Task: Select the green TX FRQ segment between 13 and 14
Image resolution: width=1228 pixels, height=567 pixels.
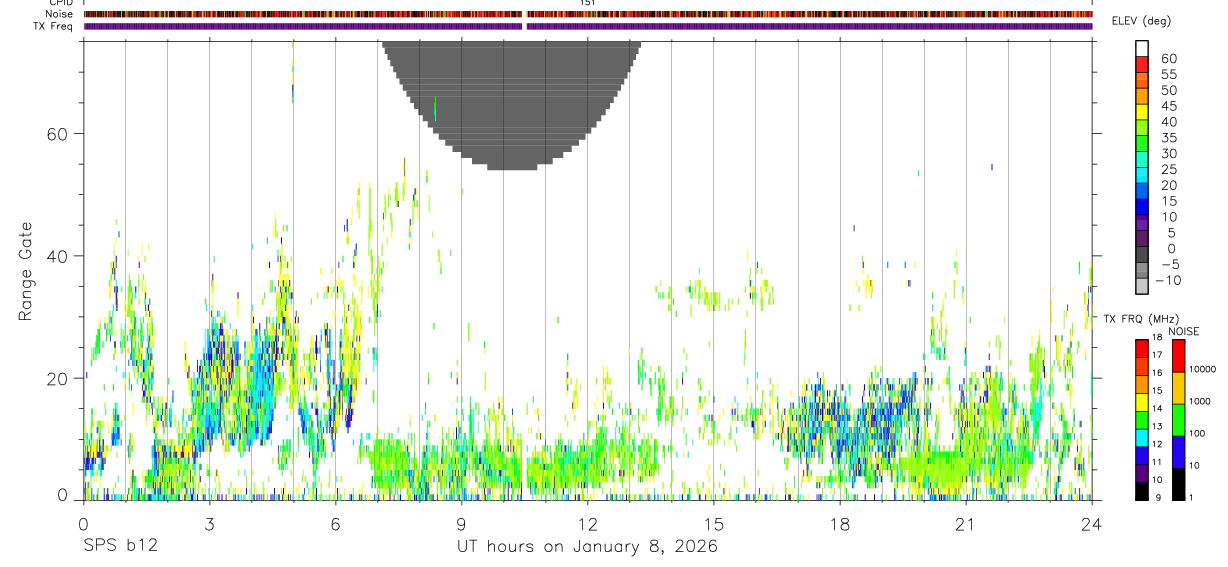Action: click(x=1142, y=419)
